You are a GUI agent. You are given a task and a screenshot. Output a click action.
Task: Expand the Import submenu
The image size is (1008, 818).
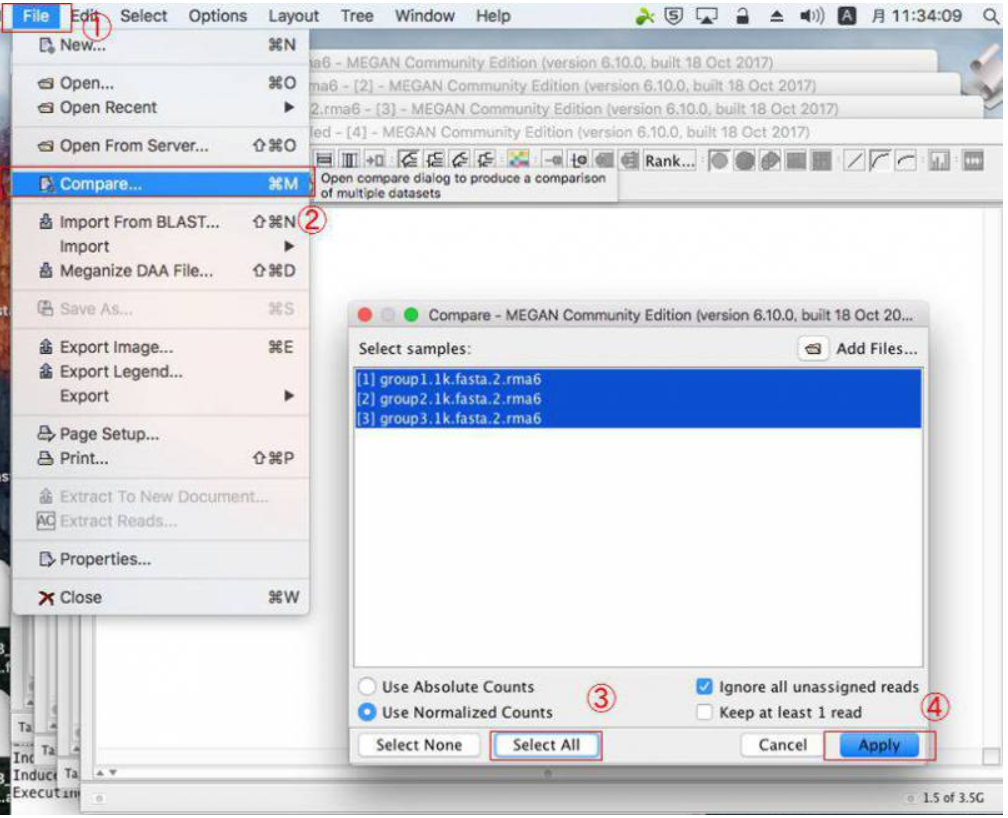point(161,246)
